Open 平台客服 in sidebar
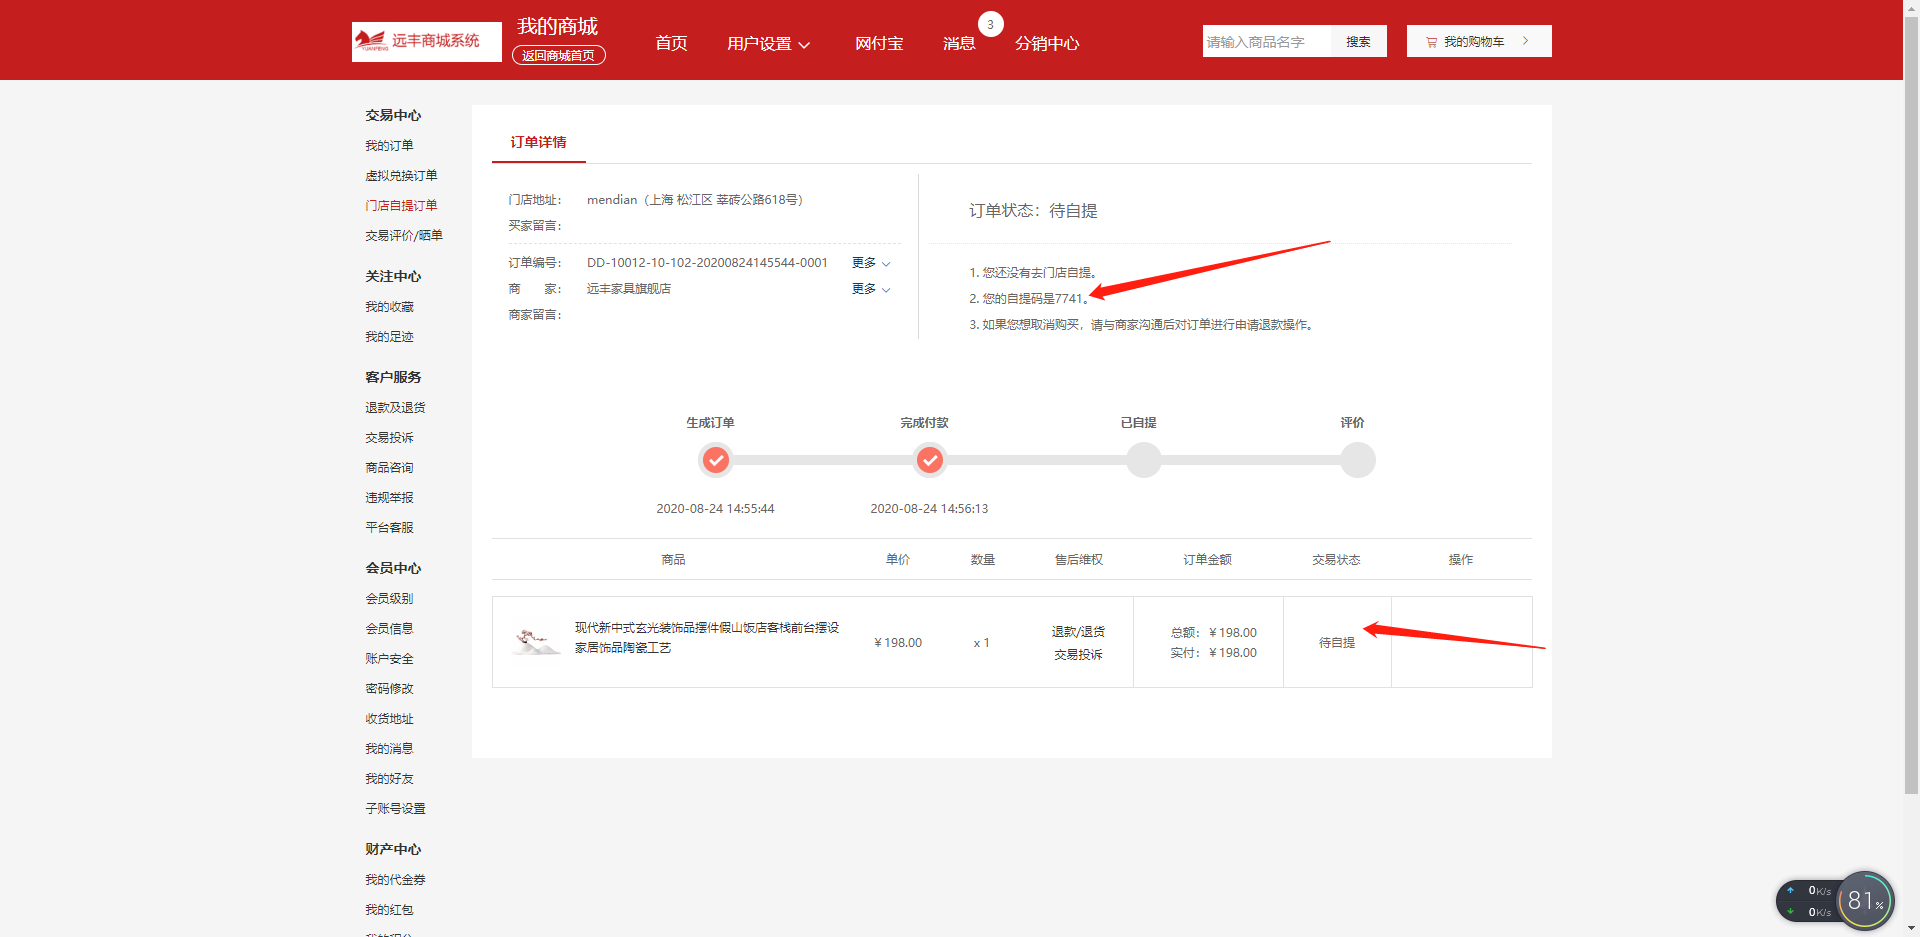Image resolution: width=1920 pixels, height=937 pixels. pyautogui.click(x=389, y=528)
